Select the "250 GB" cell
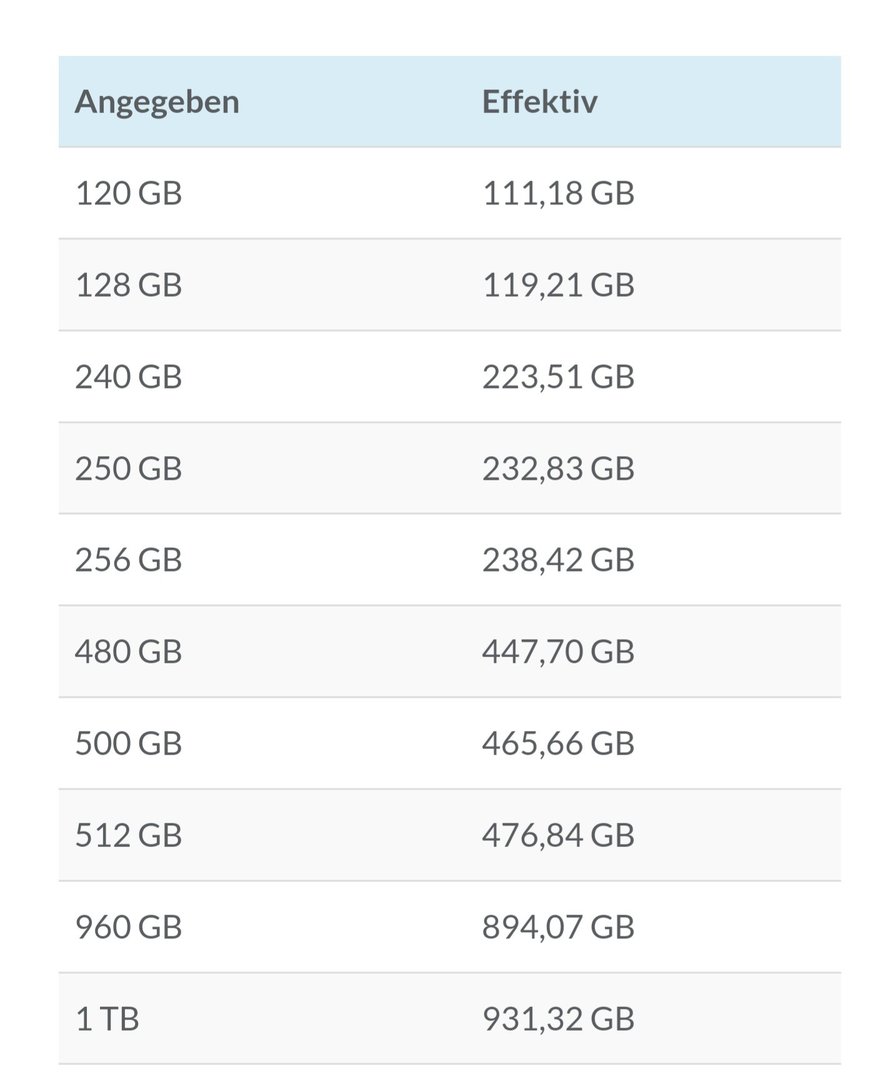The height and width of the screenshot is (1080, 895). 129,468
